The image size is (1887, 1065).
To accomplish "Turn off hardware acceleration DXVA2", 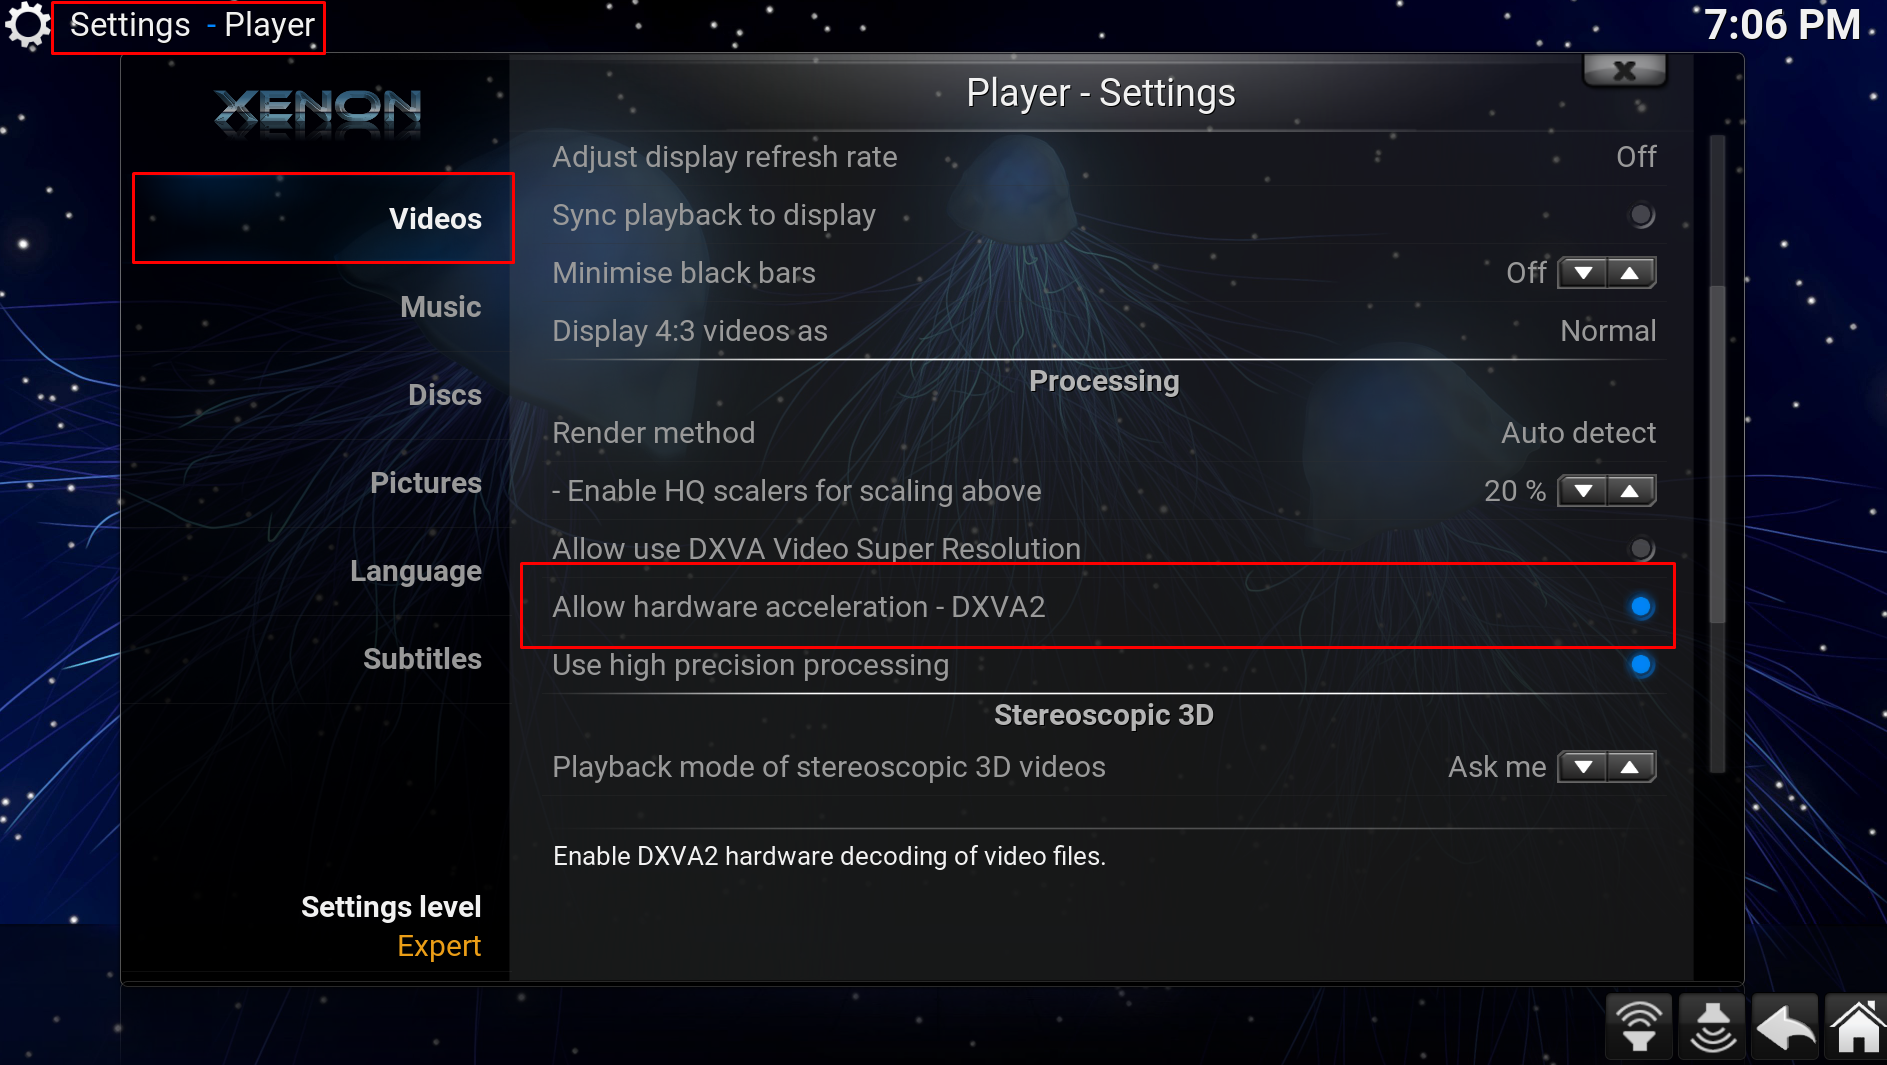I will (1641, 607).
